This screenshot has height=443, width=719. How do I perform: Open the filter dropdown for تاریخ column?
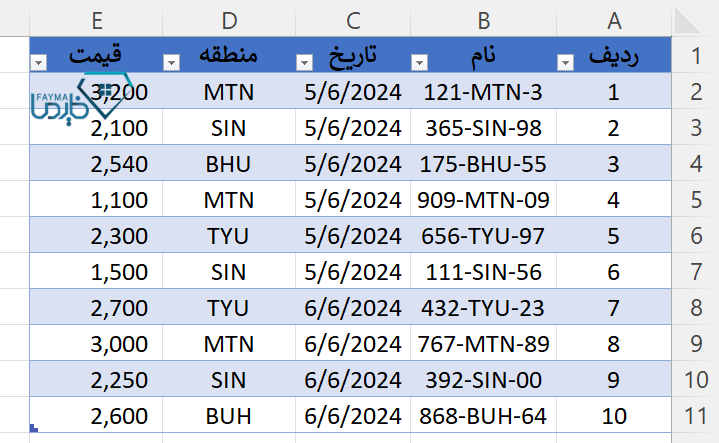pos(304,62)
